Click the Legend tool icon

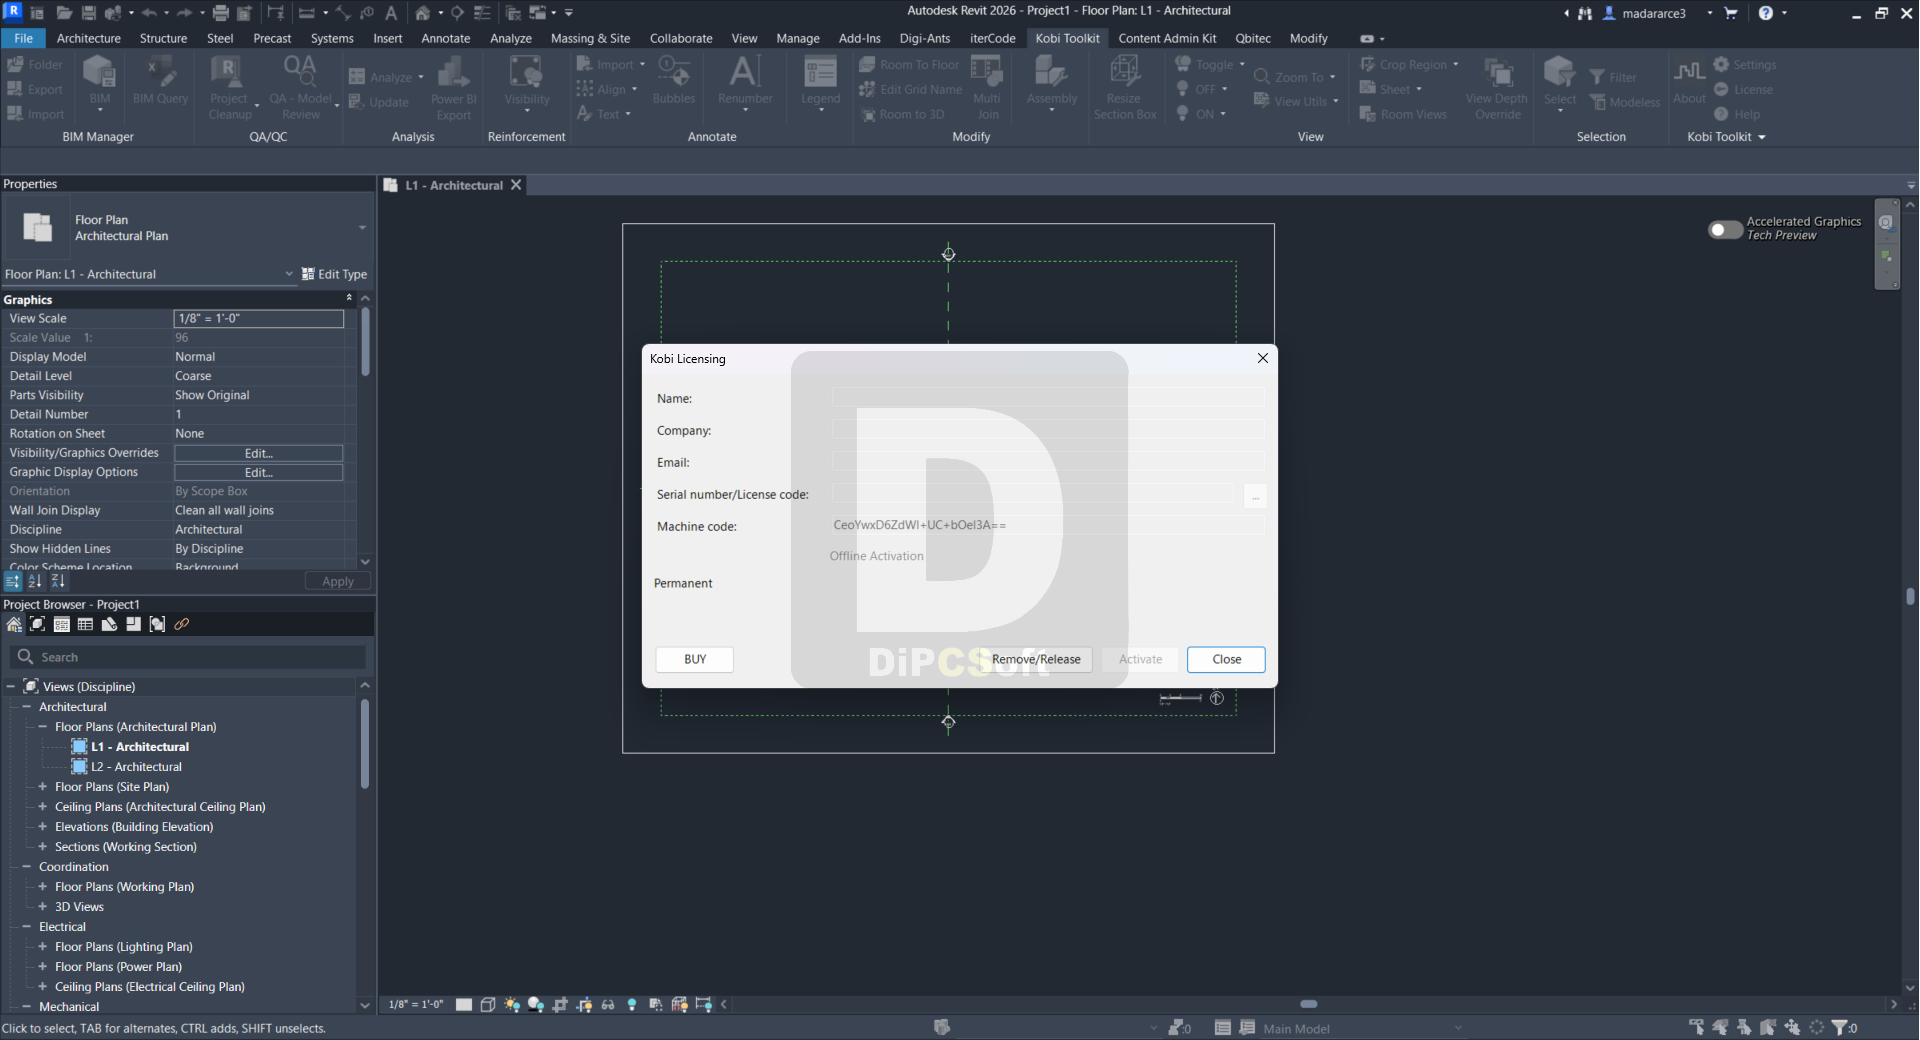[x=820, y=83]
